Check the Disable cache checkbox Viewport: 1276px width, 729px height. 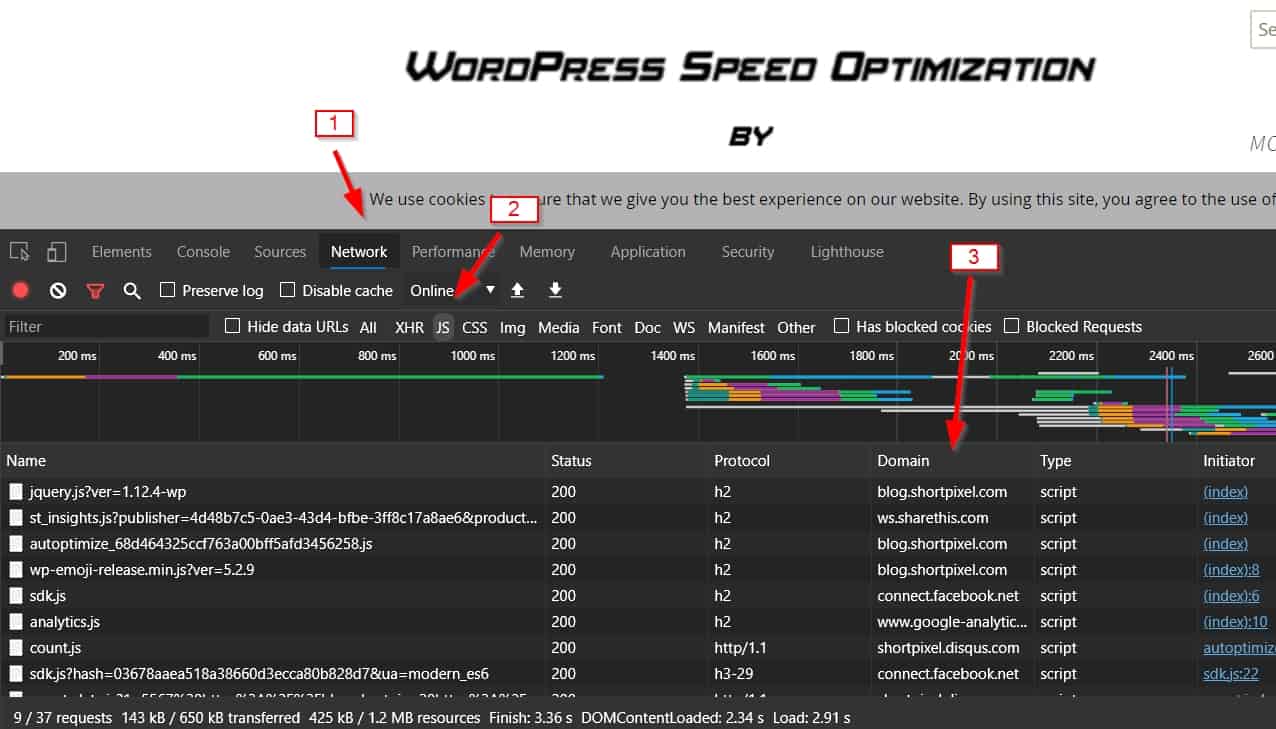coord(288,290)
